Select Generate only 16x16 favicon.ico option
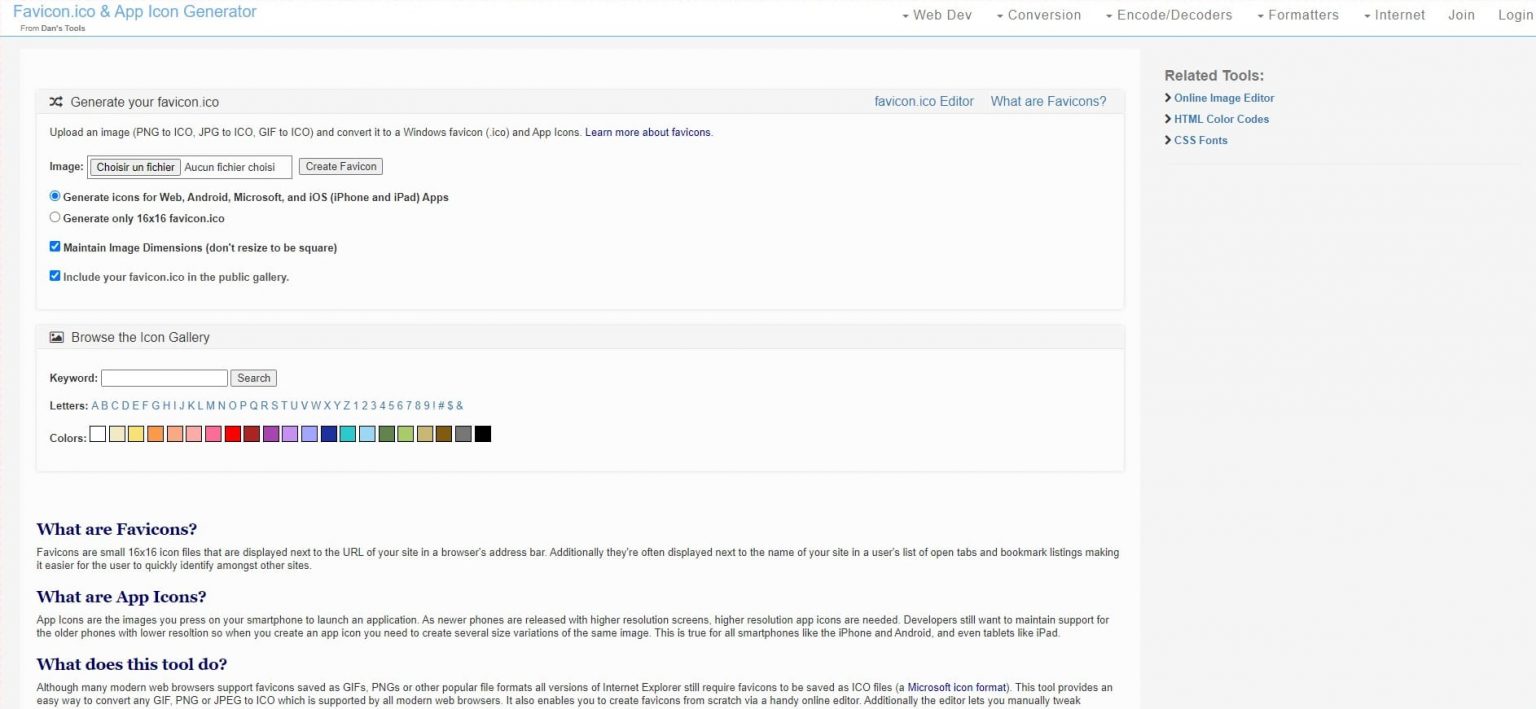Image resolution: width=1536 pixels, height=709 pixels. coord(55,217)
